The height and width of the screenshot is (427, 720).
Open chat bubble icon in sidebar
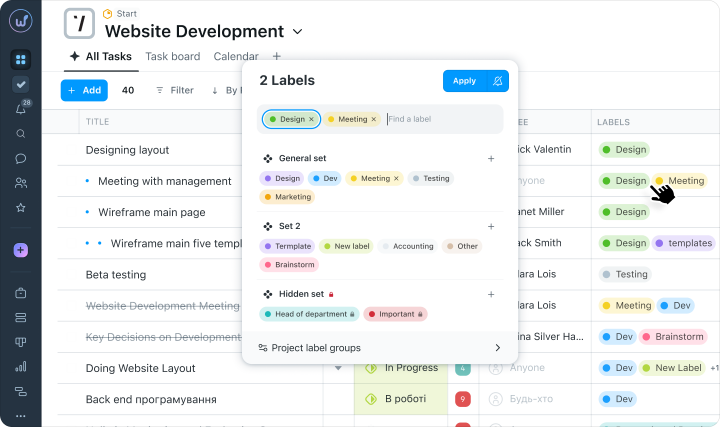(21, 158)
